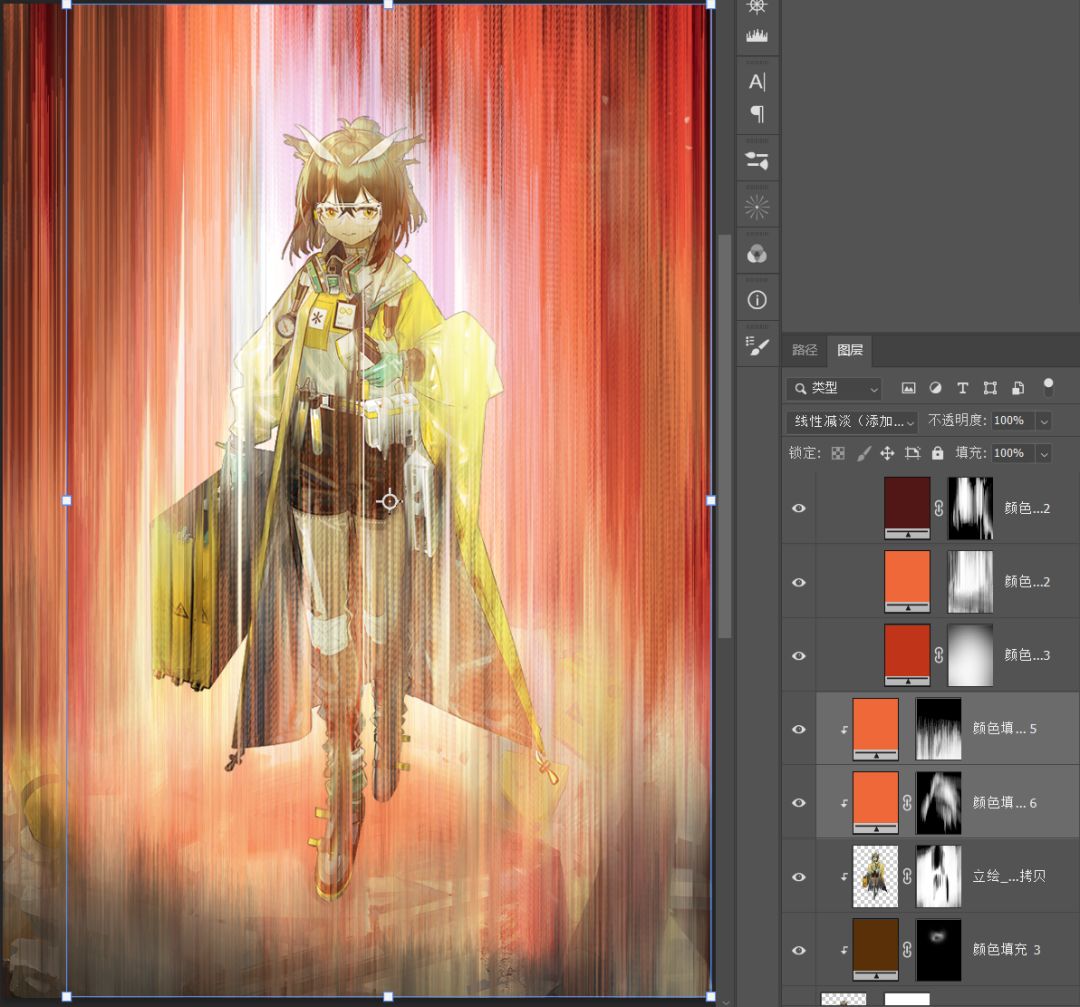Screen dimensions: 1080x1007
Task: Filter layers by type (T) icon
Action: click(x=962, y=388)
